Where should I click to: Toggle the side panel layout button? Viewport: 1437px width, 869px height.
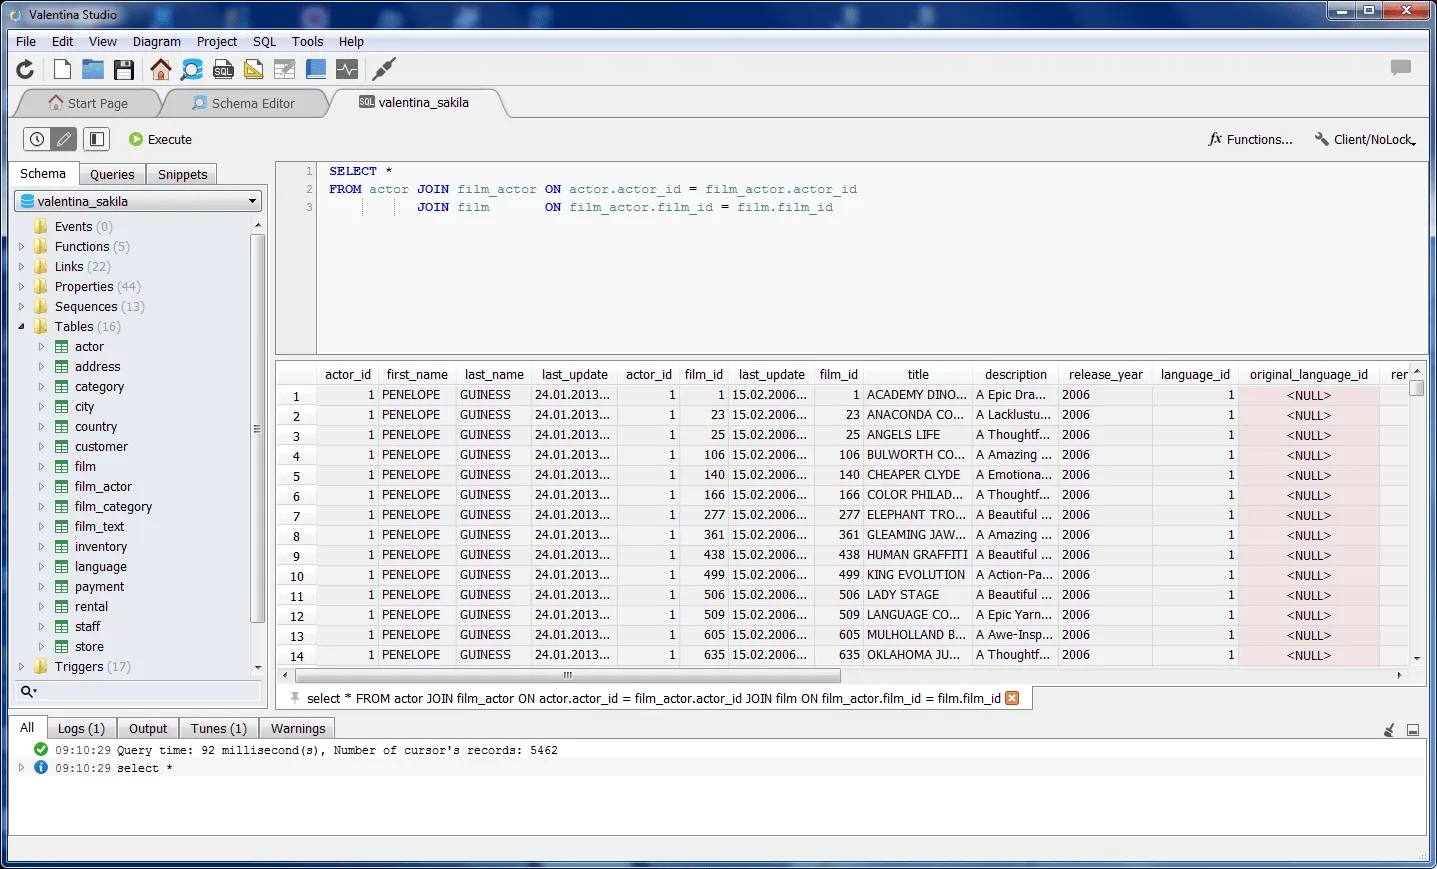[x=96, y=139]
